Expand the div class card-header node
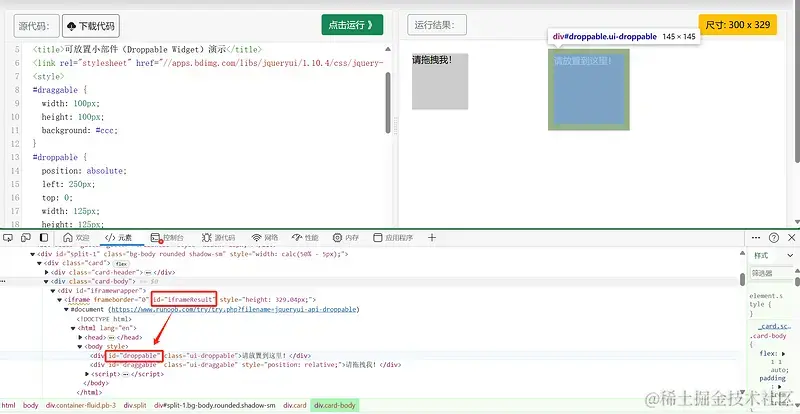The width and height of the screenshot is (800, 414). (x=46, y=272)
